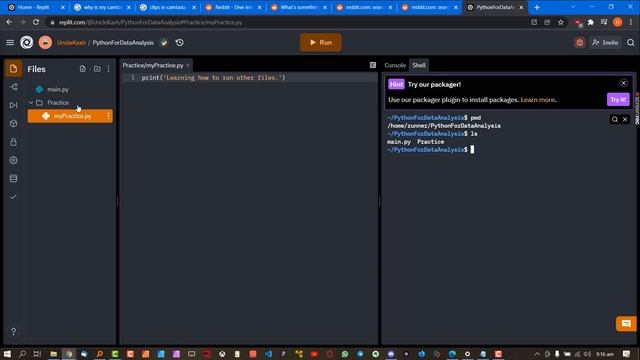Viewport: 640px width, 360px height.
Task: Click the browser address bar
Action: pyautogui.click(x=286, y=22)
